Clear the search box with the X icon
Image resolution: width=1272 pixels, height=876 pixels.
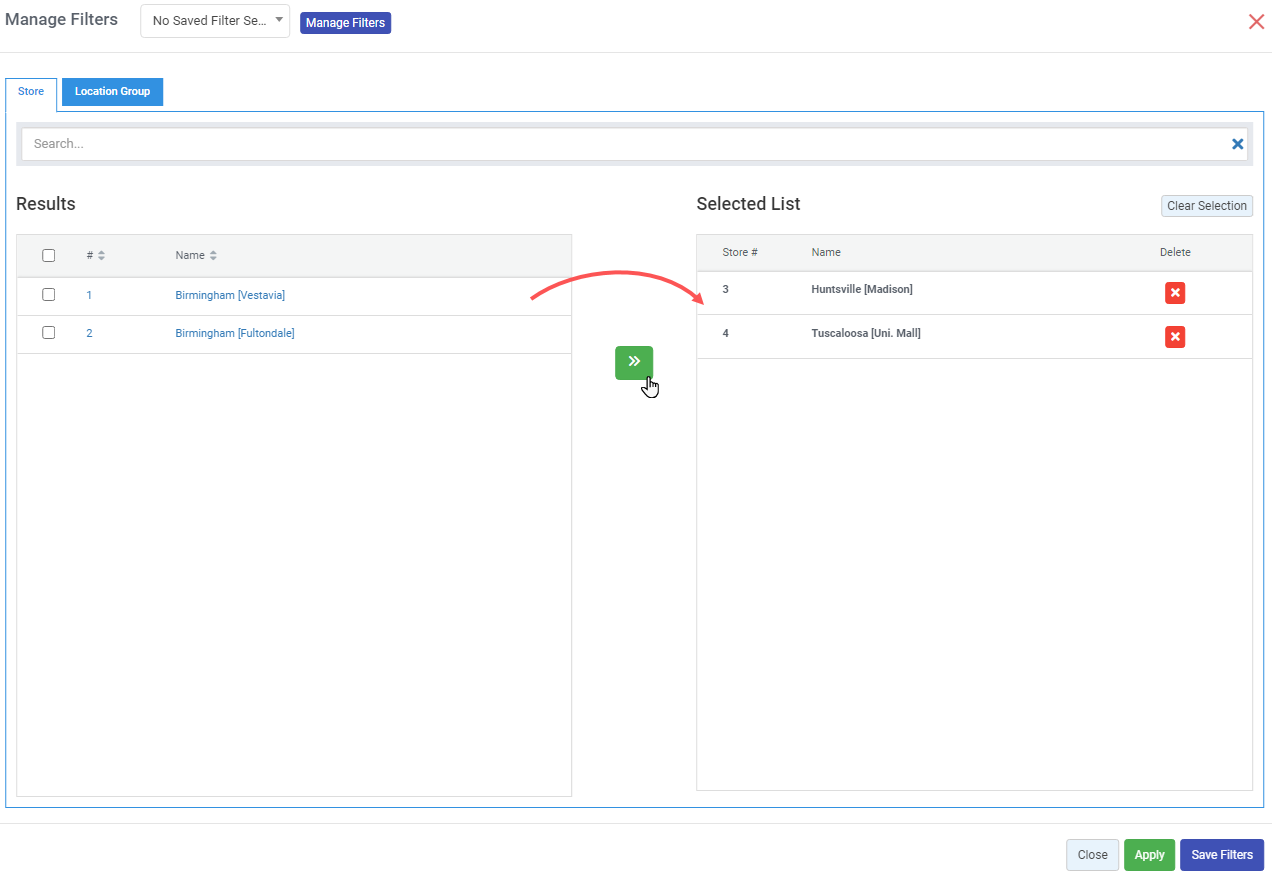1238,144
